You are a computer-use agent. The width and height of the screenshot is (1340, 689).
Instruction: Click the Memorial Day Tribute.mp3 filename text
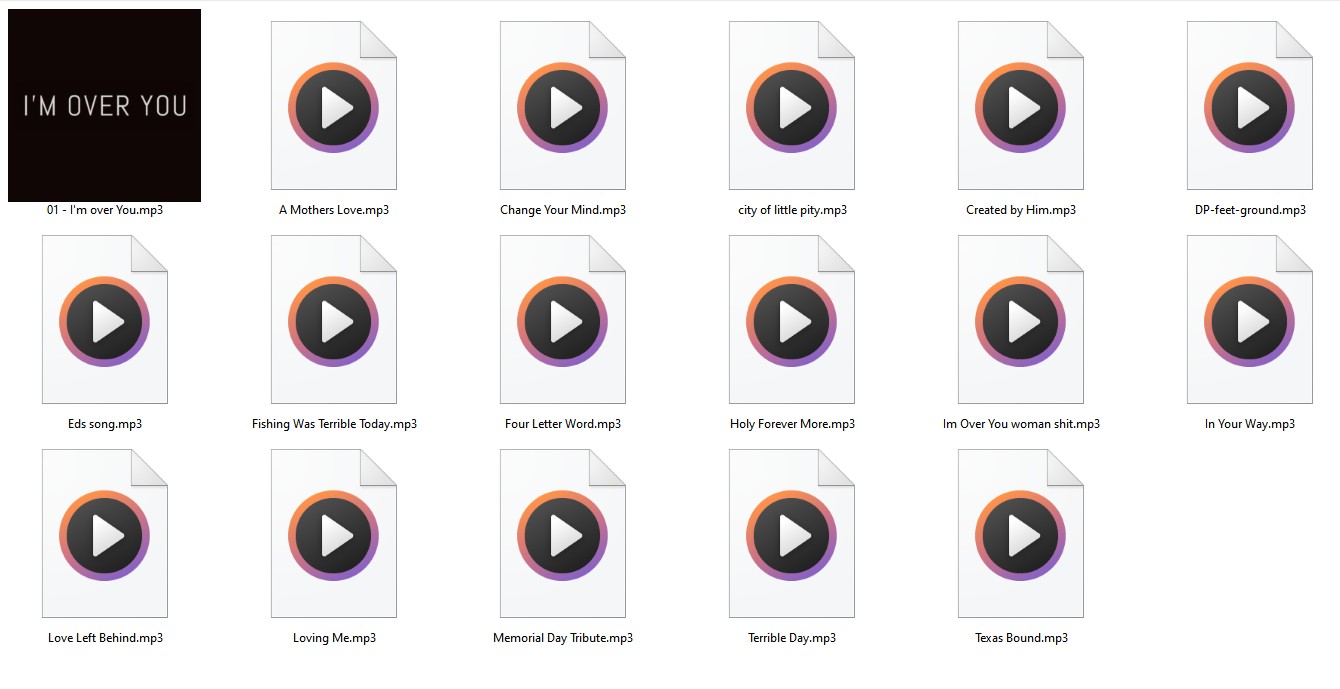tap(563, 638)
